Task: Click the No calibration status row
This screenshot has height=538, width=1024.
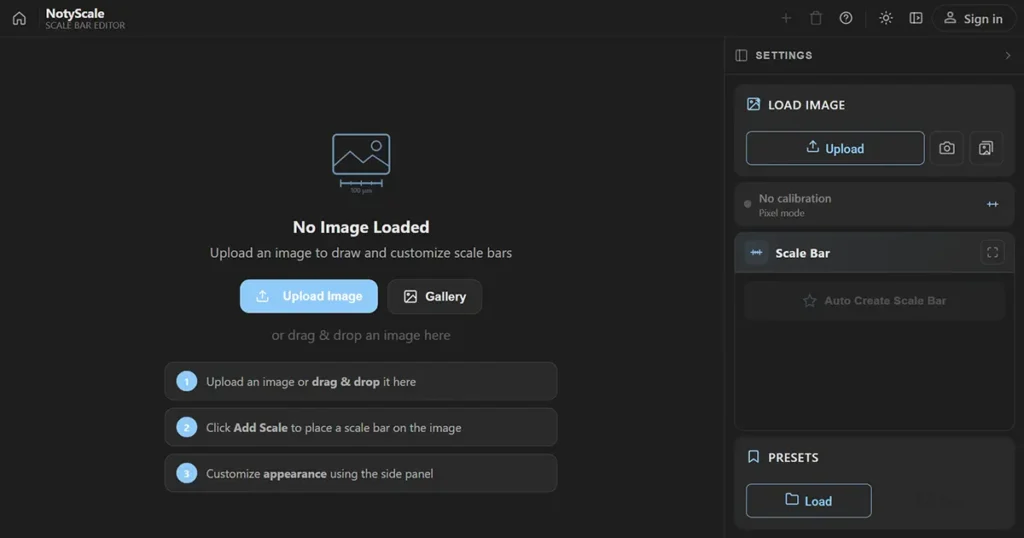Action: click(x=874, y=204)
